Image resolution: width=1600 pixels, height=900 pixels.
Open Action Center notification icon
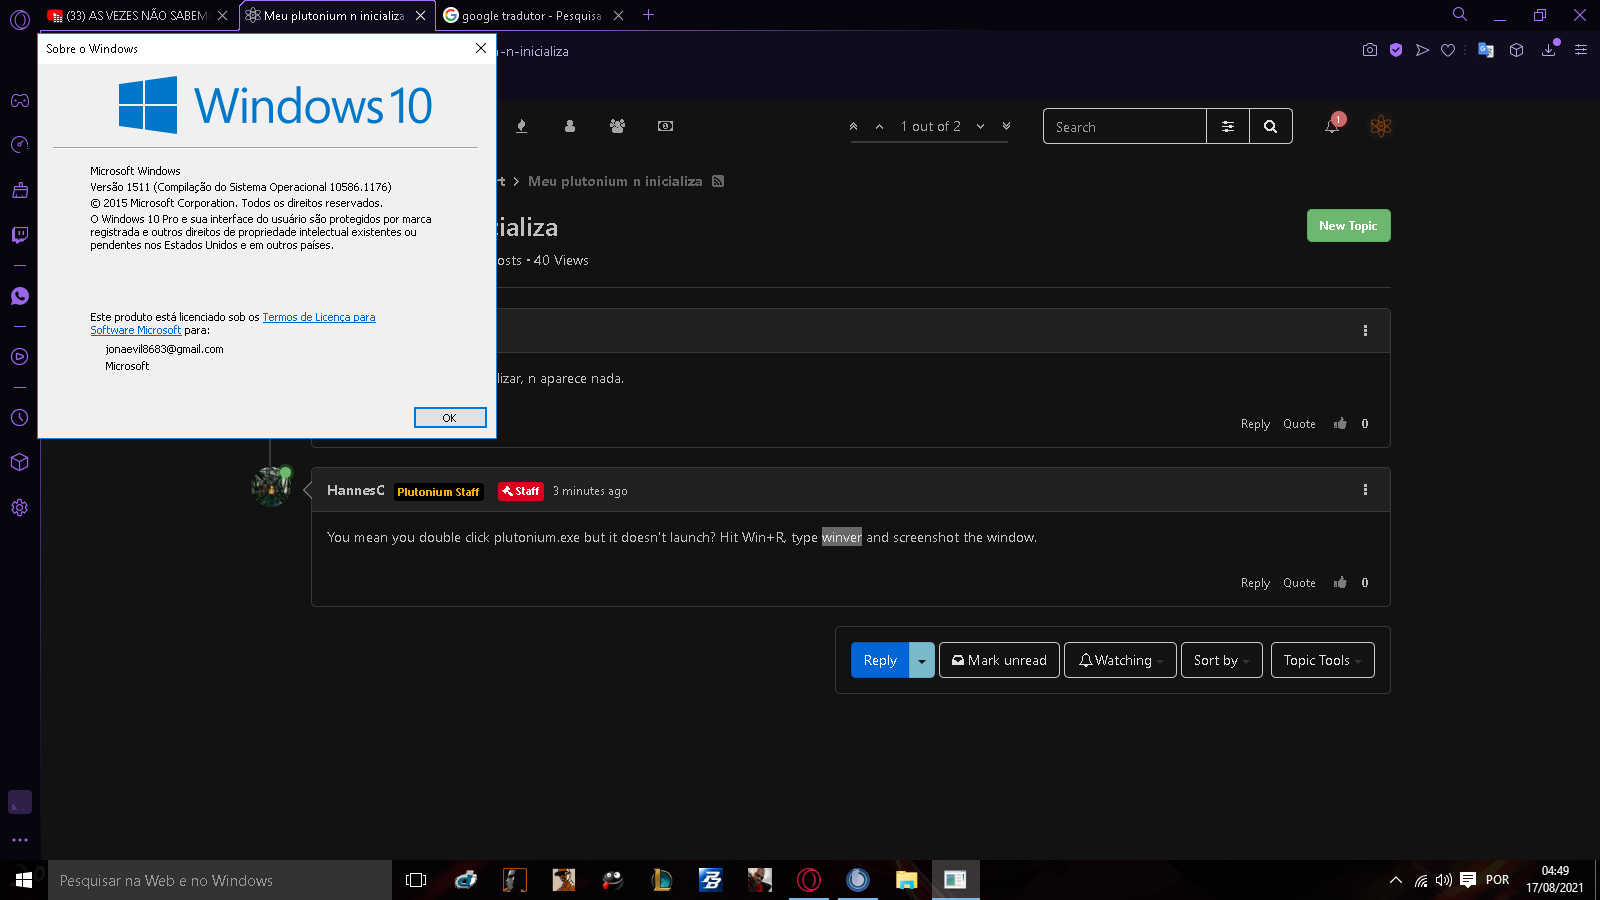[1468, 880]
